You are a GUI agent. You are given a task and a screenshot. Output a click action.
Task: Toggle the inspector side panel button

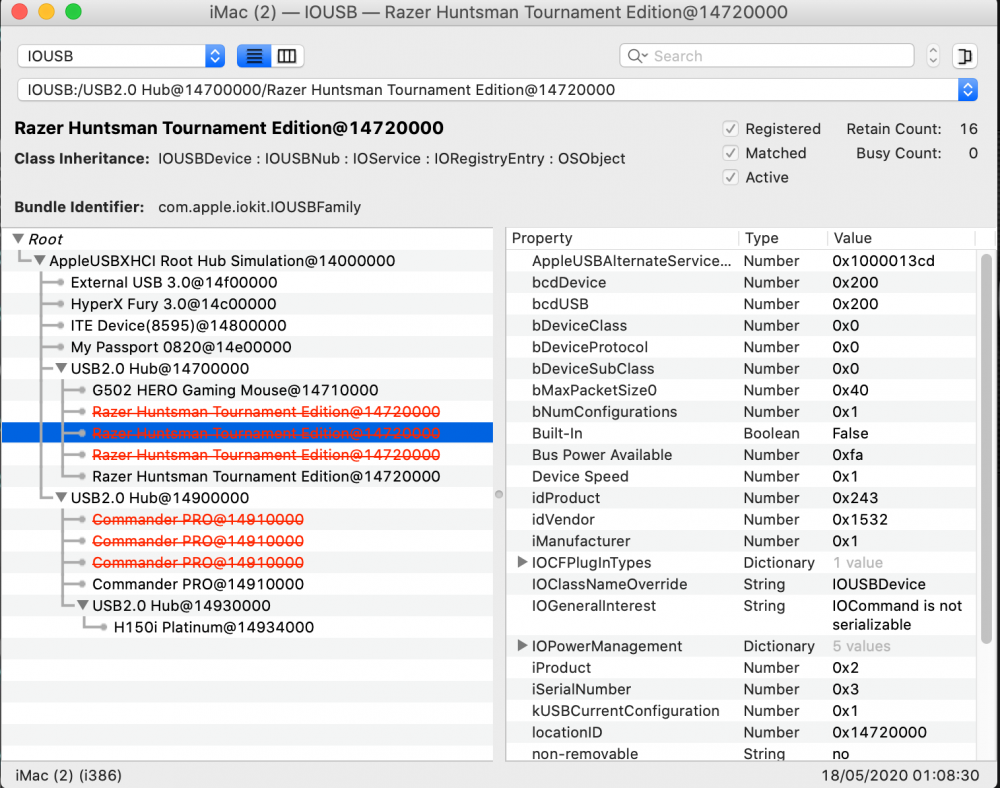pyautogui.click(x=965, y=56)
